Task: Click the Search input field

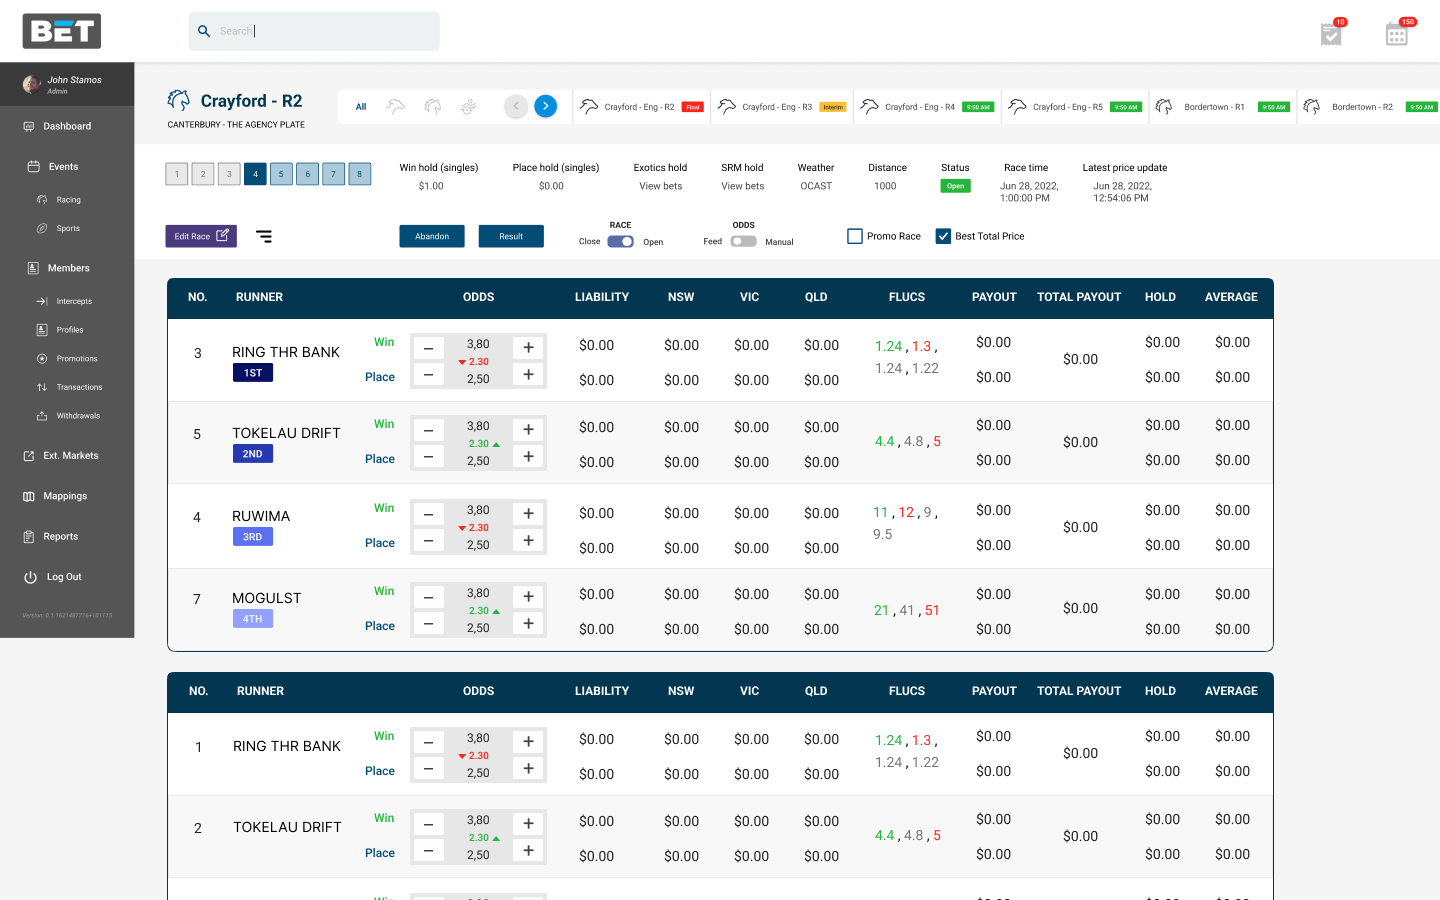Action: [x=320, y=31]
